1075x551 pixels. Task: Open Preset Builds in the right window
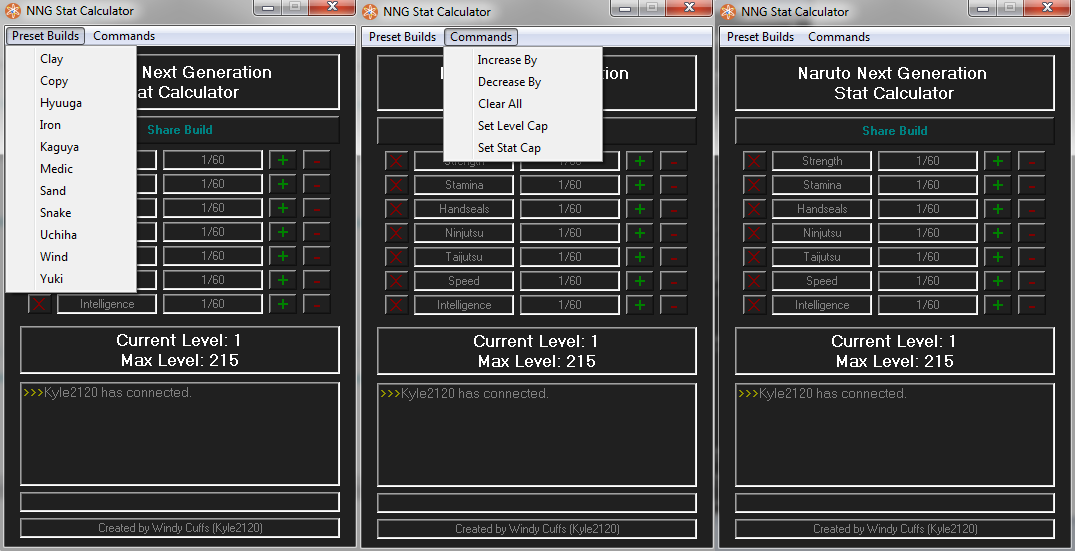[760, 37]
